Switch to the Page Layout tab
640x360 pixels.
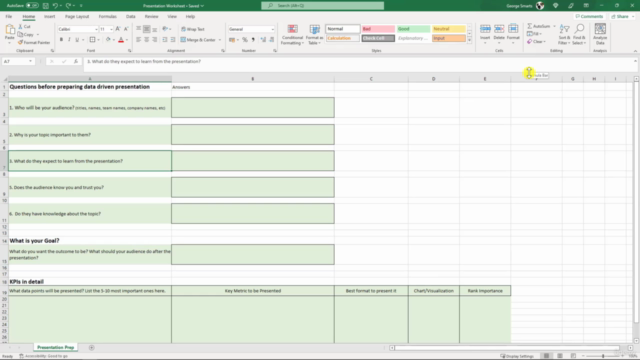tap(77, 17)
